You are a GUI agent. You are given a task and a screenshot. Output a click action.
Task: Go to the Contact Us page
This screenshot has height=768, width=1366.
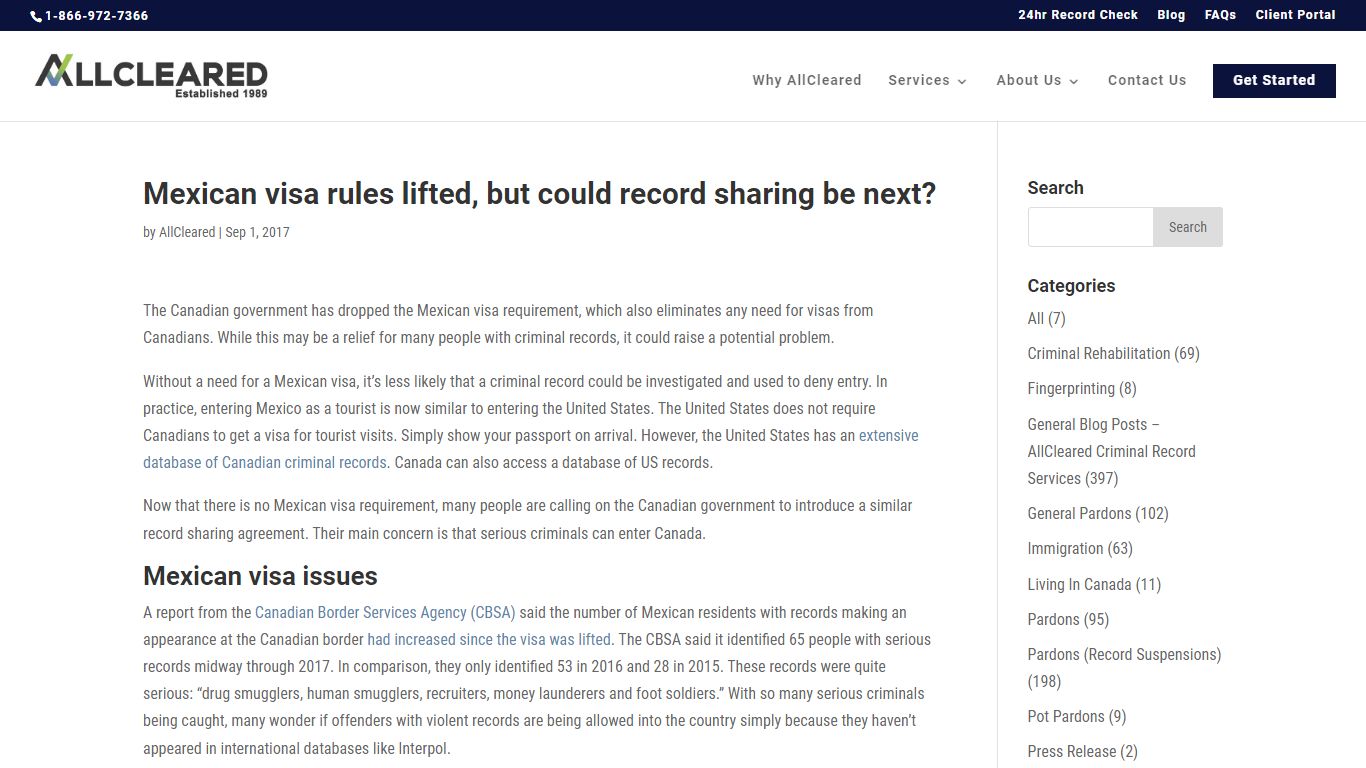[1147, 80]
